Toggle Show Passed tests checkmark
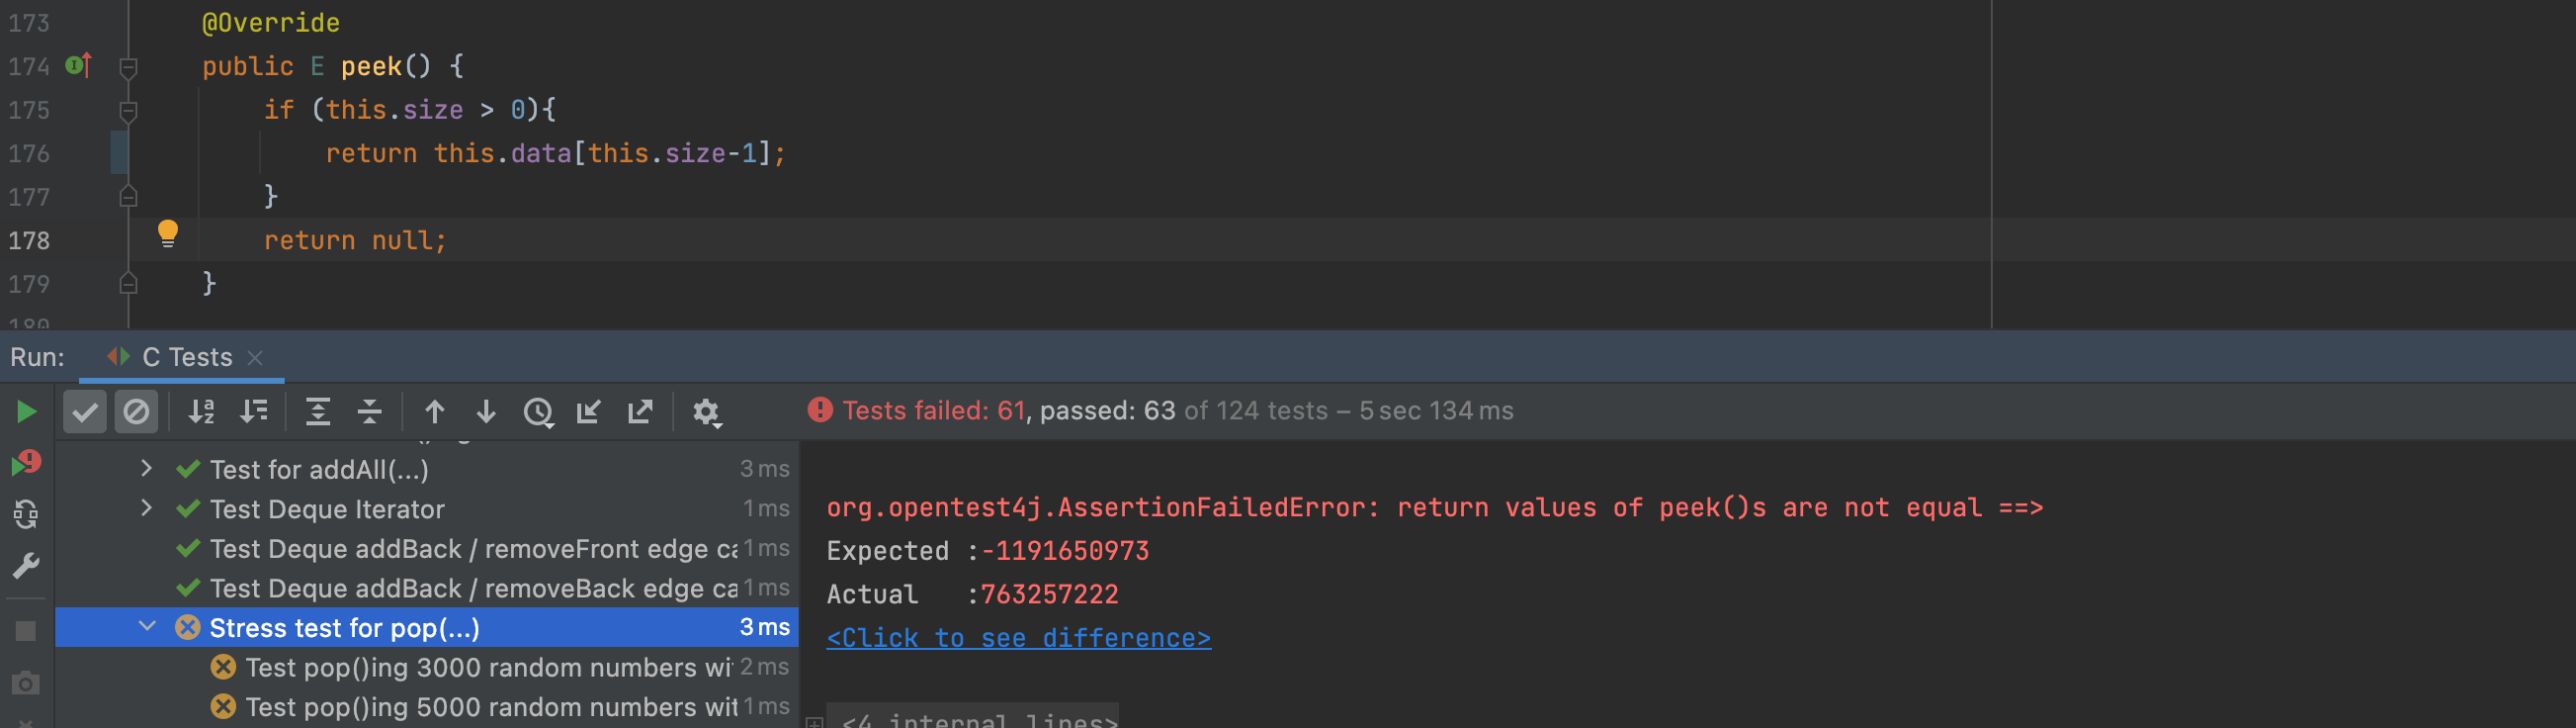 pyautogui.click(x=85, y=412)
